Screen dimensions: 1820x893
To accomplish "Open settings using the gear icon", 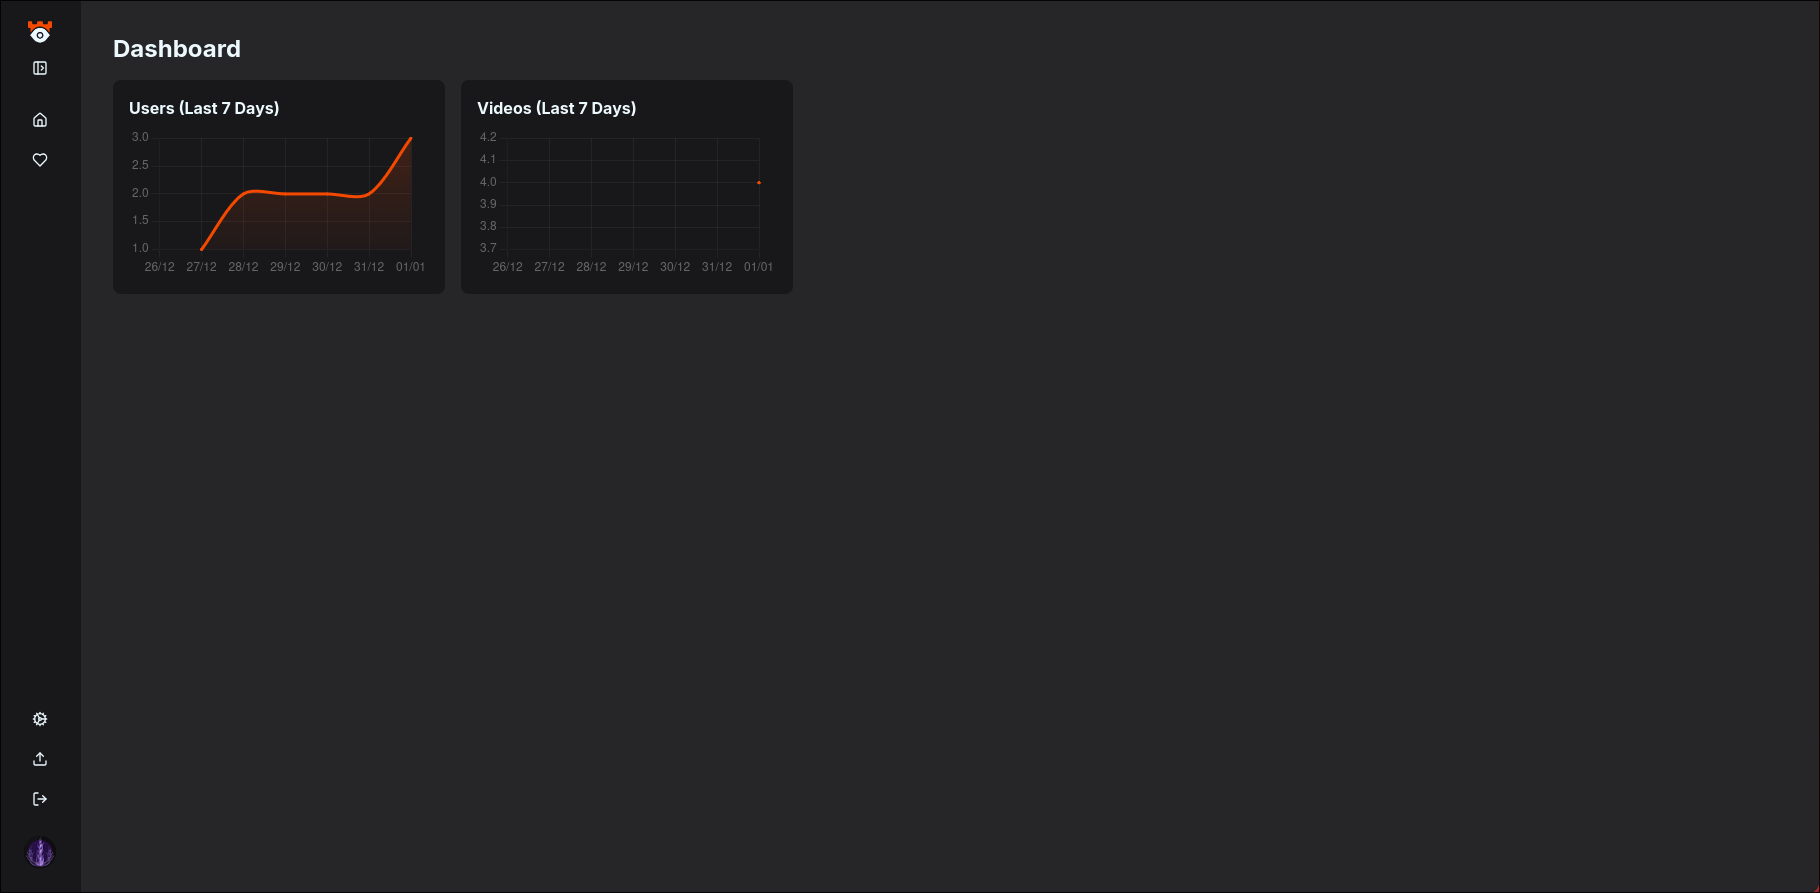I will click(x=40, y=719).
